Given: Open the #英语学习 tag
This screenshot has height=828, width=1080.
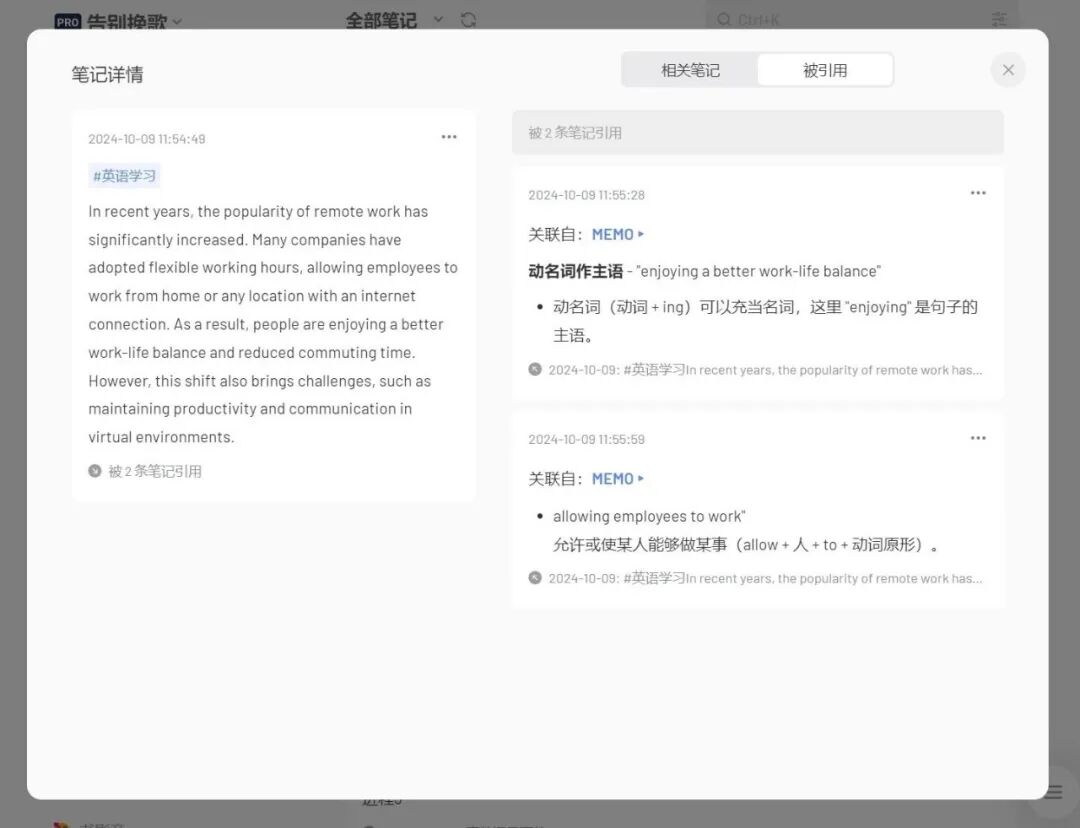Looking at the screenshot, I should [x=124, y=176].
